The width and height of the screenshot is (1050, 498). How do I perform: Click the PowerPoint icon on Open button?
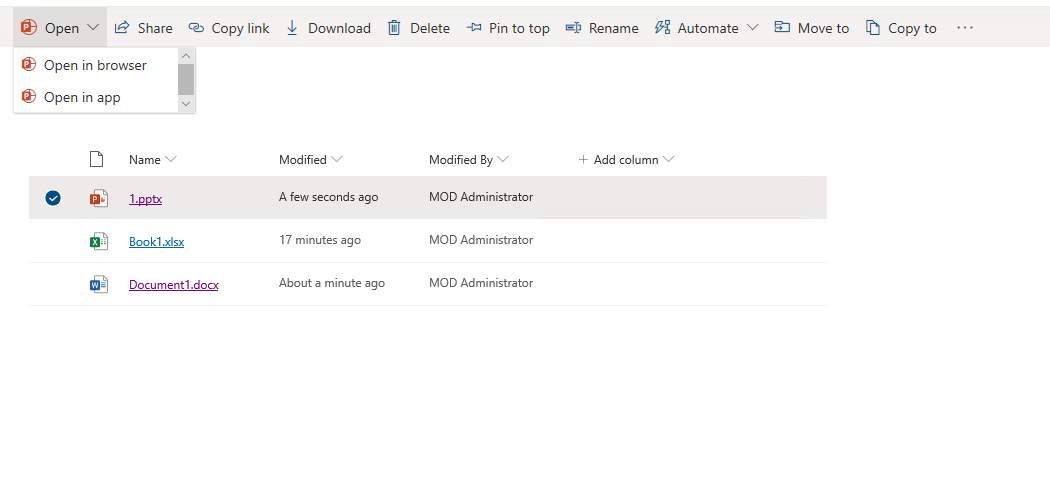coord(29,27)
